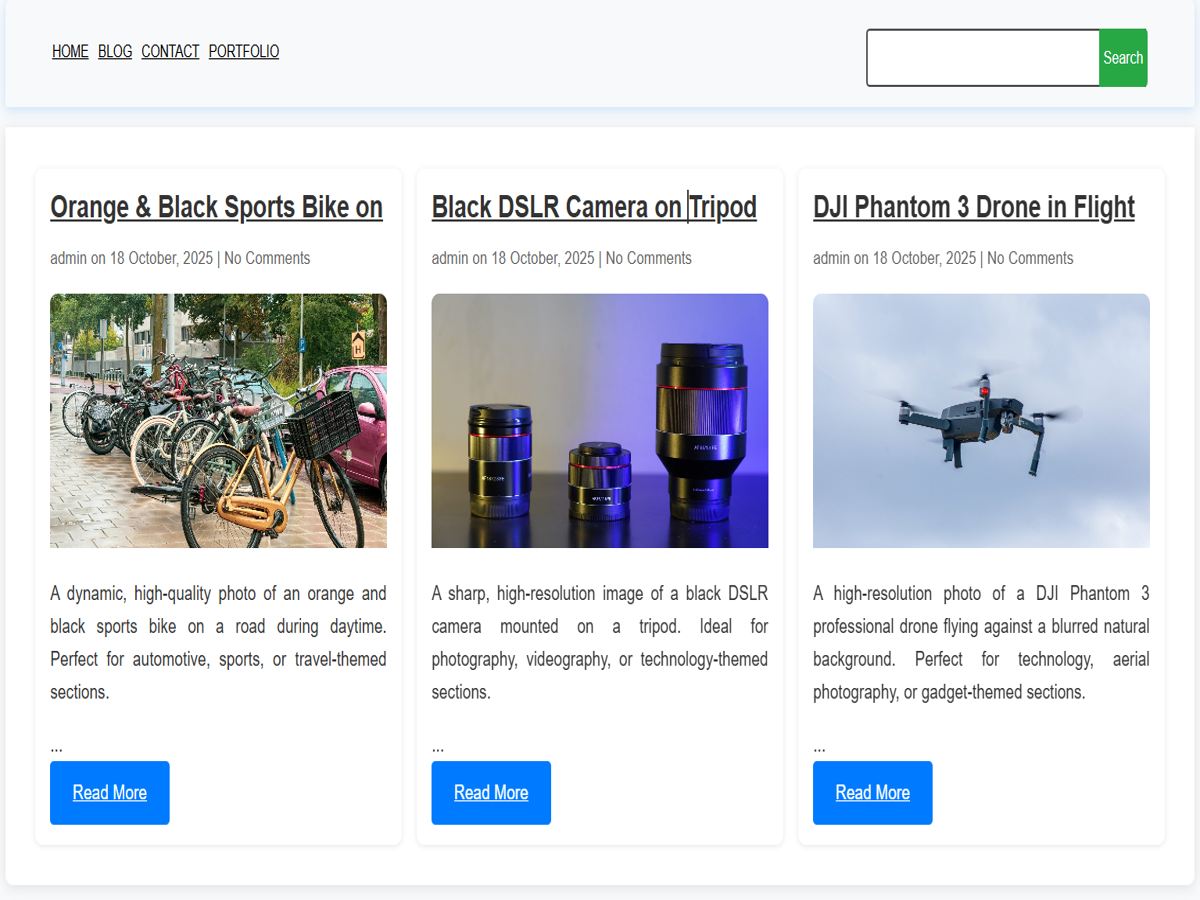Image resolution: width=1200 pixels, height=900 pixels.
Task: Open the DJI Phantom 3 Drone post title
Action: point(973,207)
